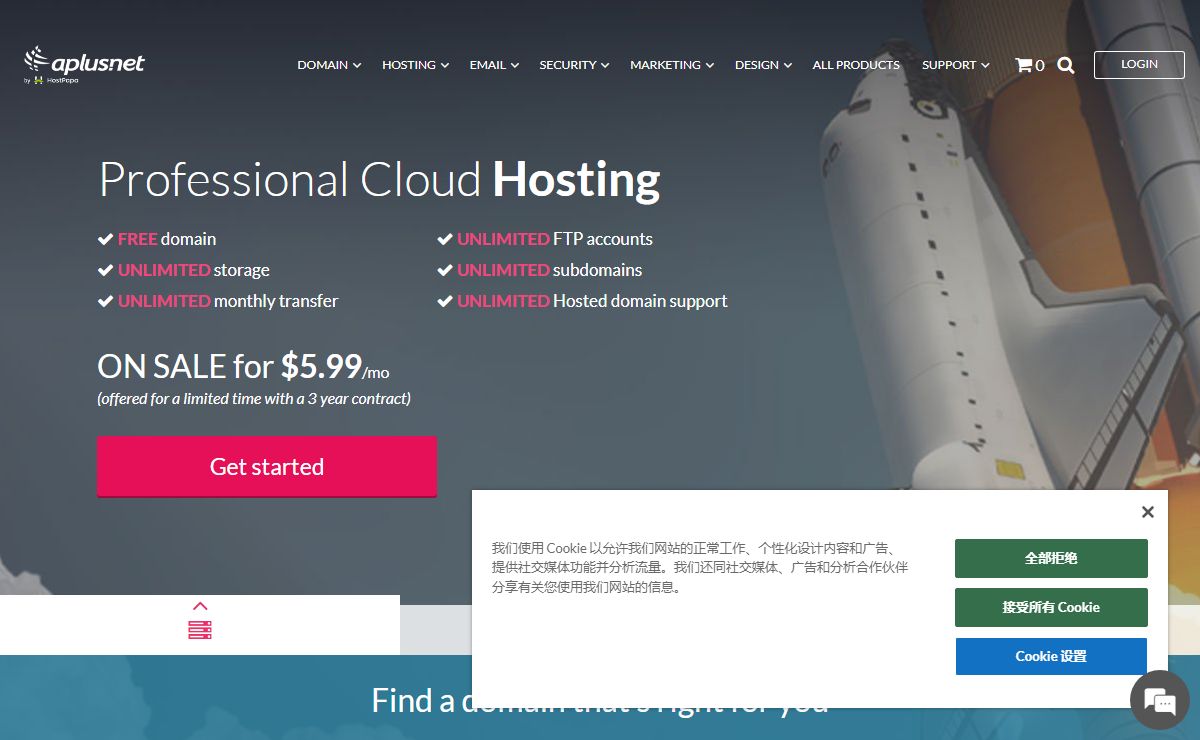Click the pink server stack icon
Screen dimensions: 1200x740
coord(200,630)
